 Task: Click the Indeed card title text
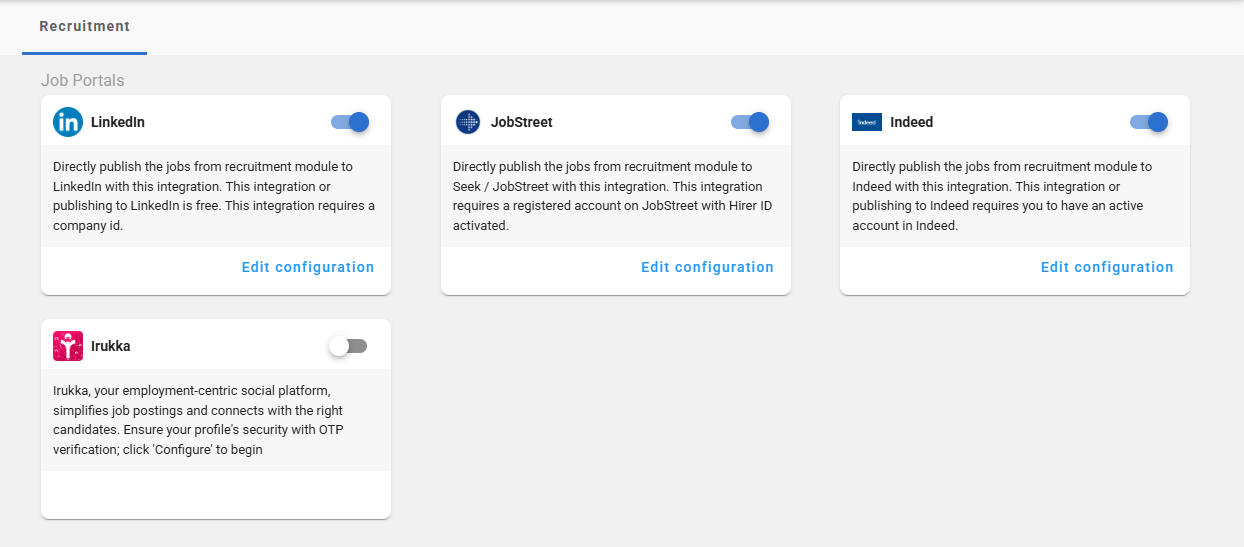pyautogui.click(x=911, y=122)
